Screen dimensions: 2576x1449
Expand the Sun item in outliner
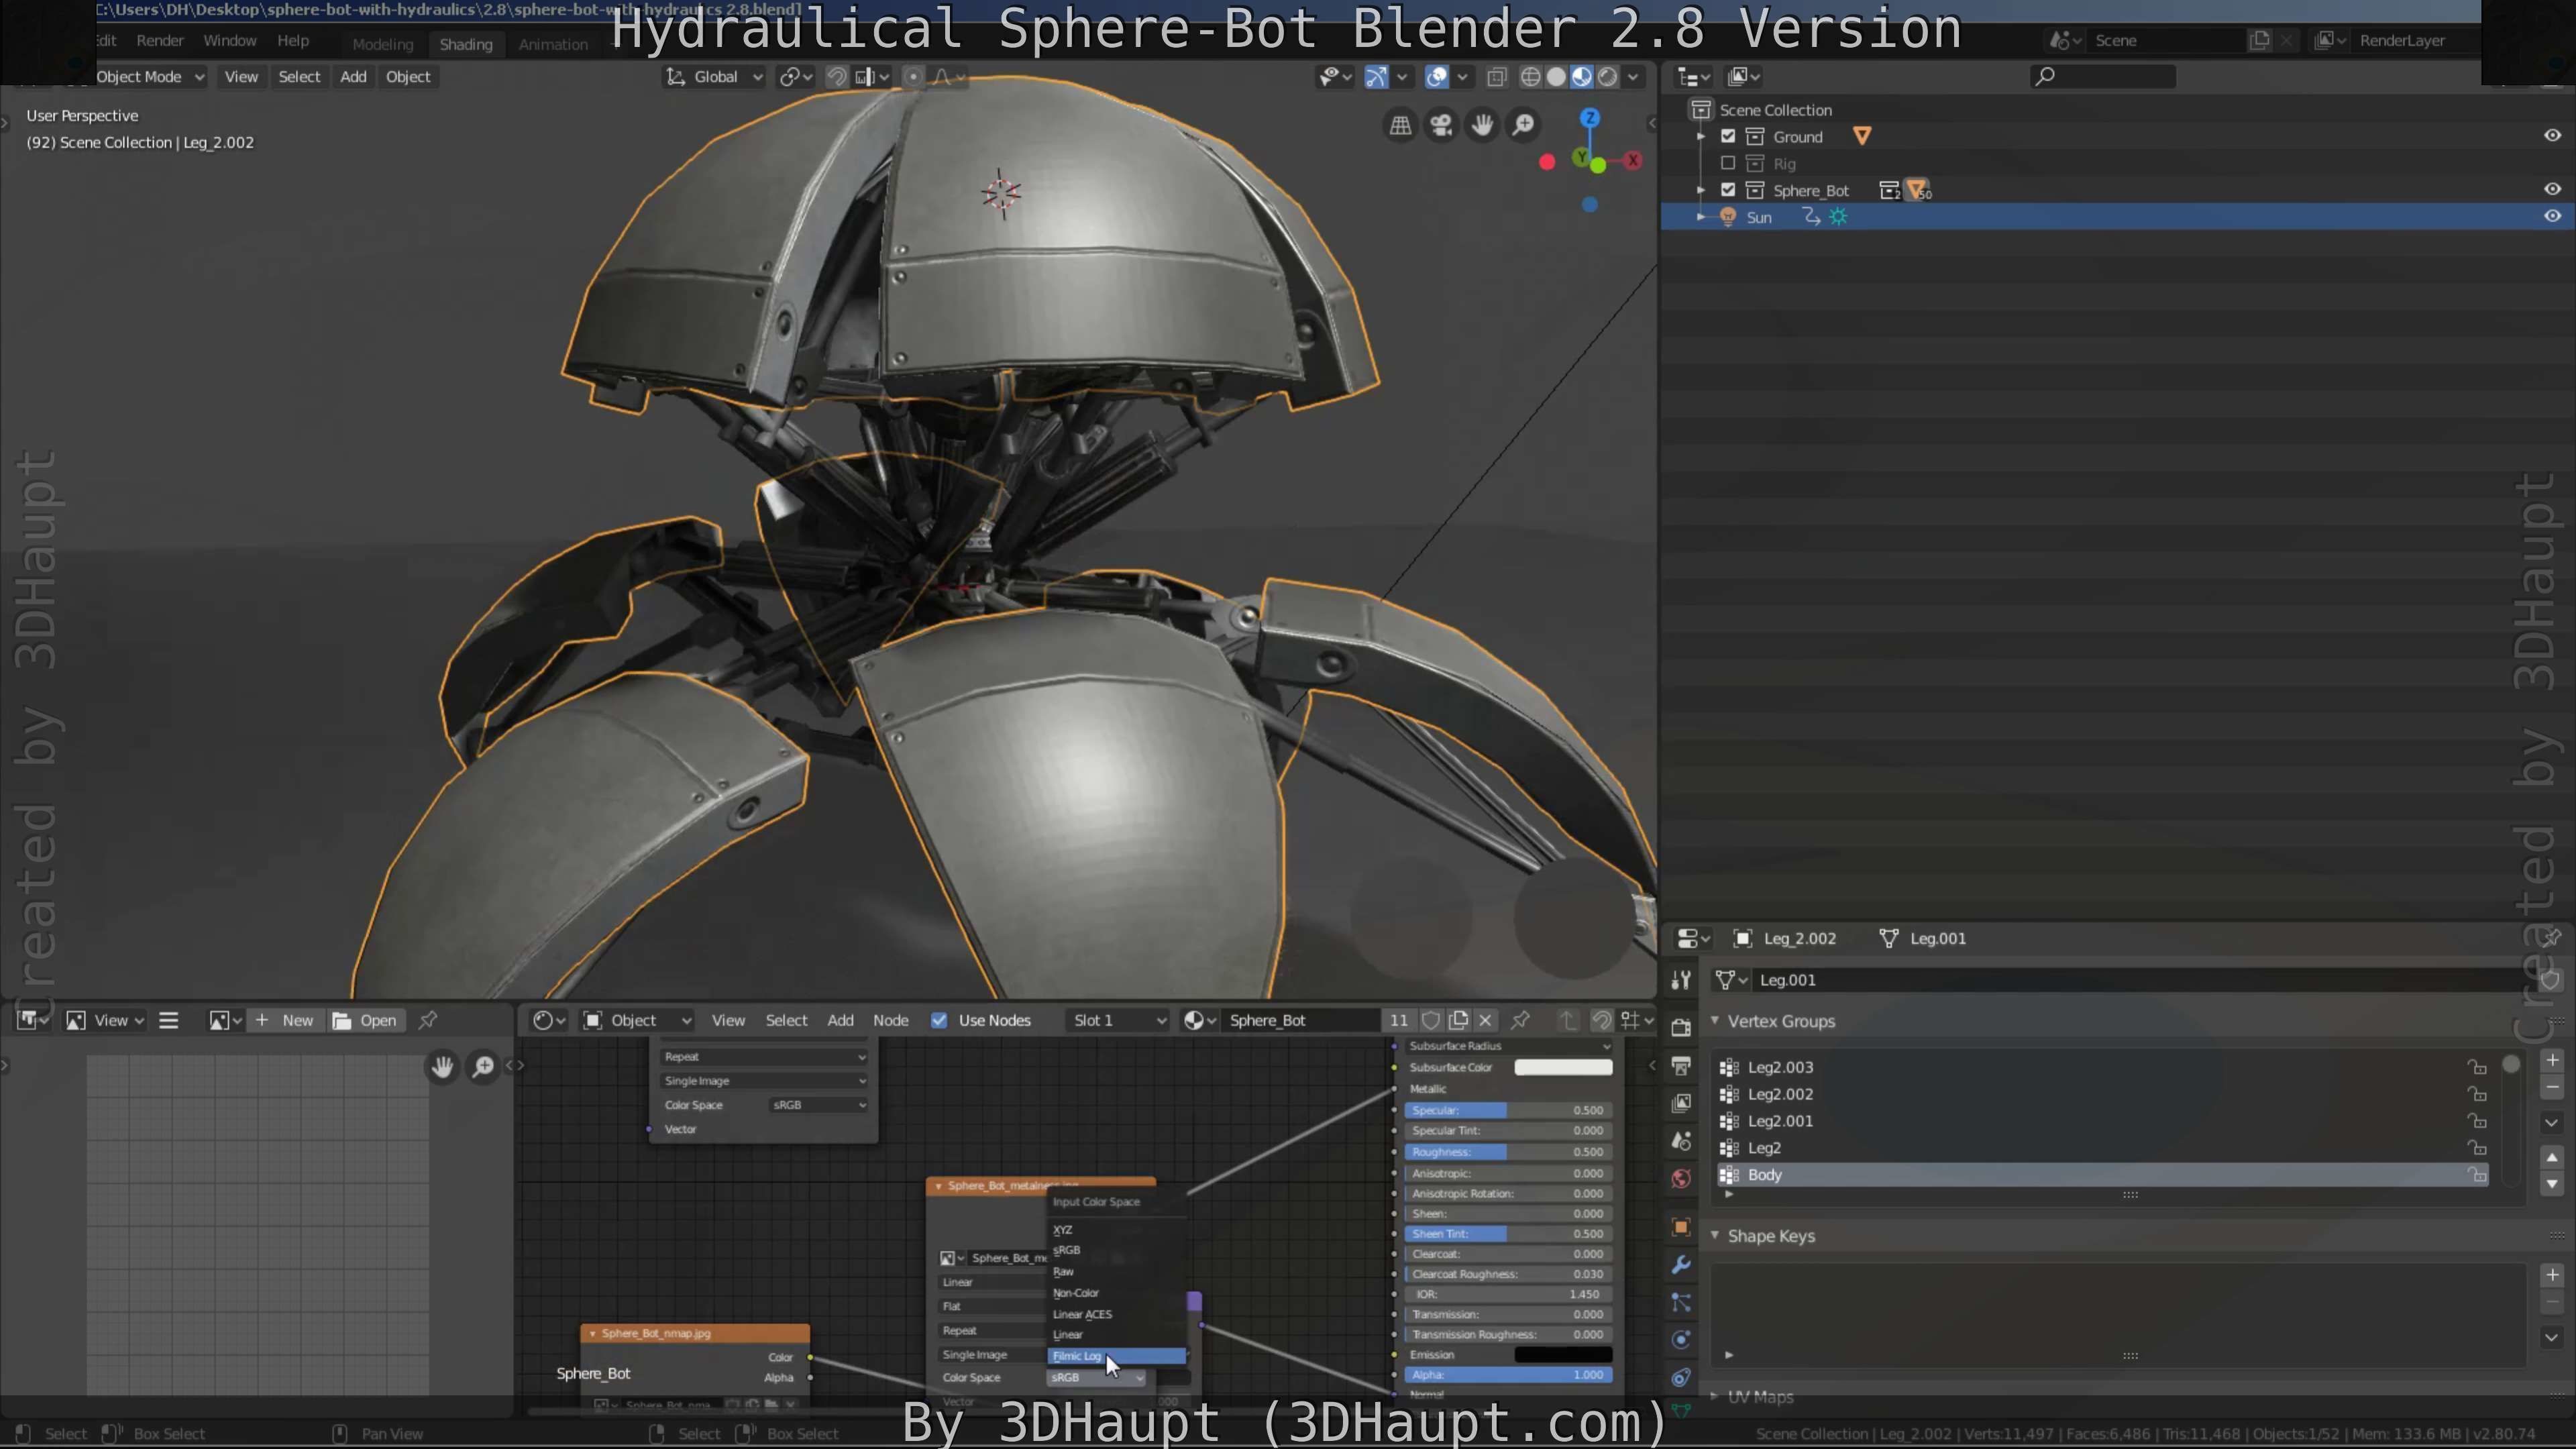click(1701, 217)
